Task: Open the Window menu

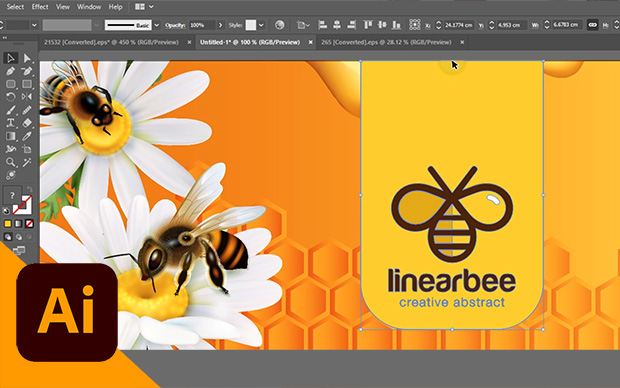Action: [89, 7]
